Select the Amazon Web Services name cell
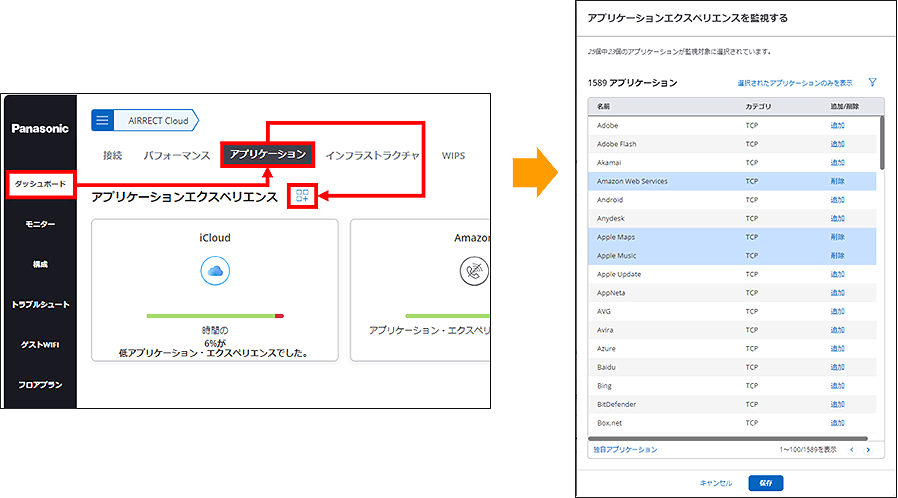Screen dimensions: 898x498 pos(632,181)
